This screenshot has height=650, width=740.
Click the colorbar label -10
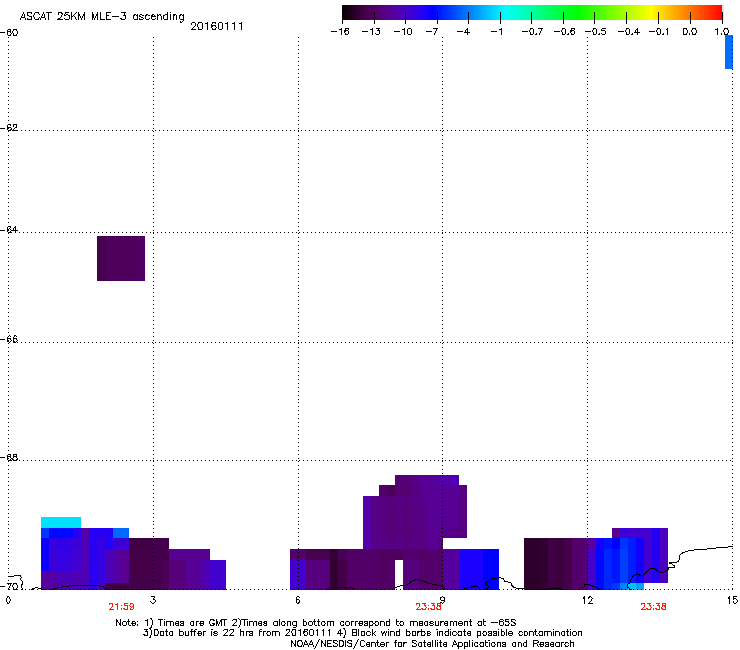pyautogui.click(x=403, y=32)
